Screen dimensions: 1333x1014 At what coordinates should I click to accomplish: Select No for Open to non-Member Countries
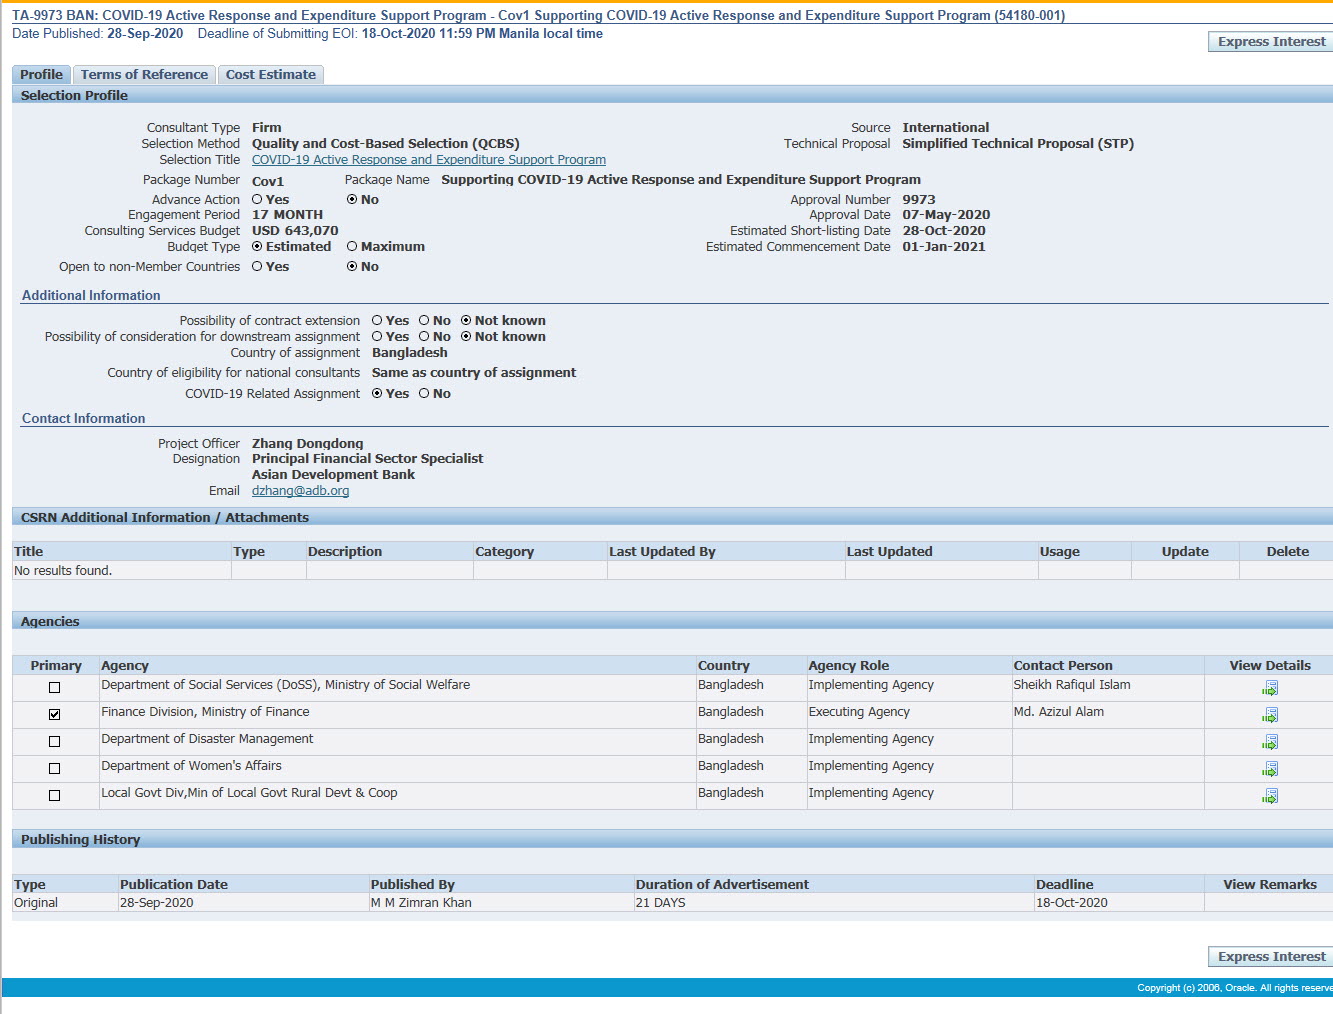352,267
